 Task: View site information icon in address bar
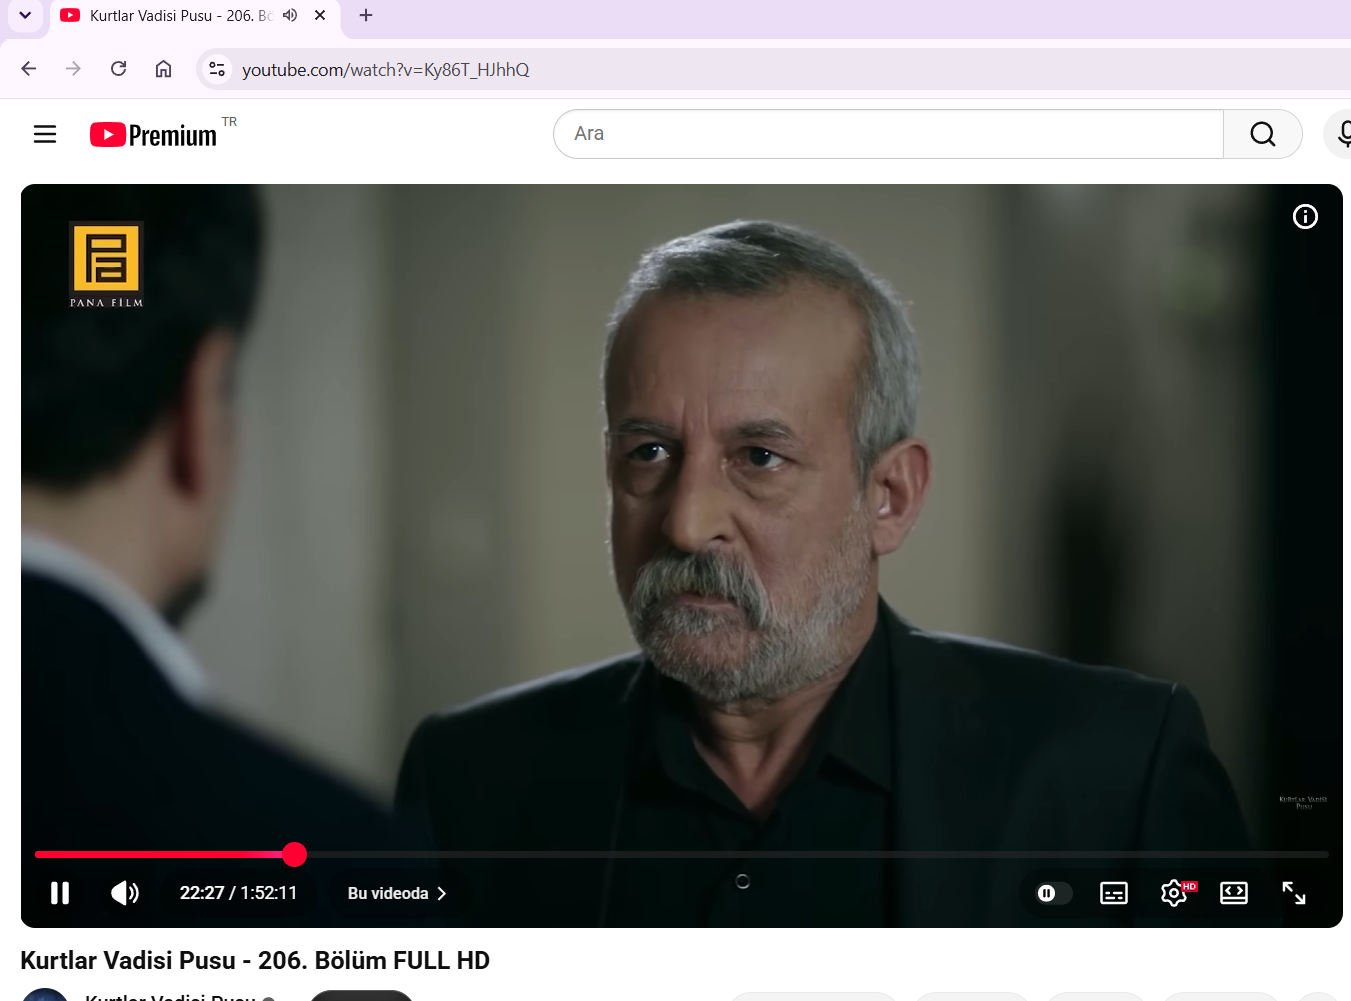coord(217,69)
